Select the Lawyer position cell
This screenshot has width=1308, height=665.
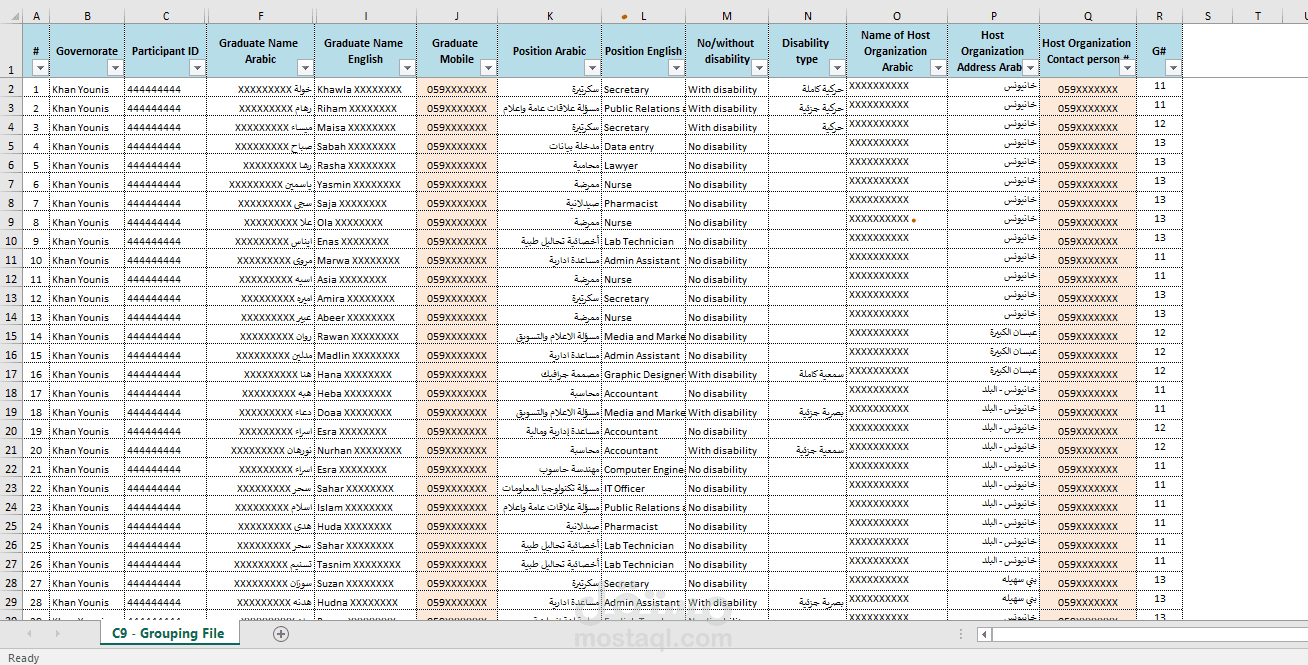pyautogui.click(x=644, y=165)
